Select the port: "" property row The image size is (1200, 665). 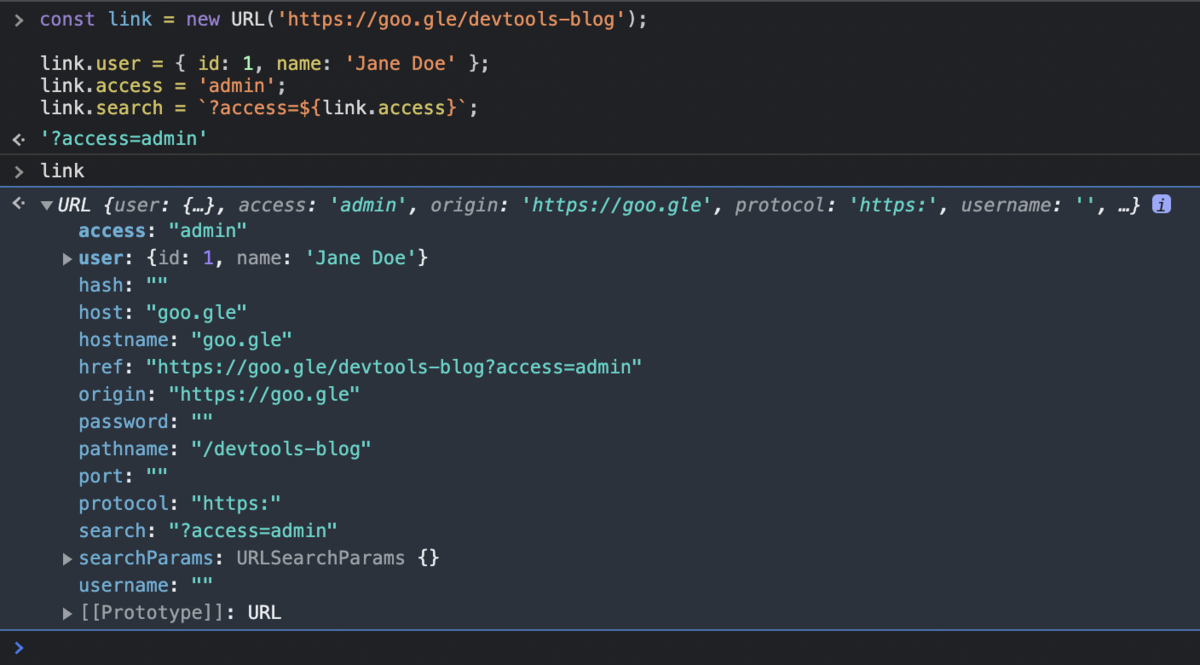(123, 476)
